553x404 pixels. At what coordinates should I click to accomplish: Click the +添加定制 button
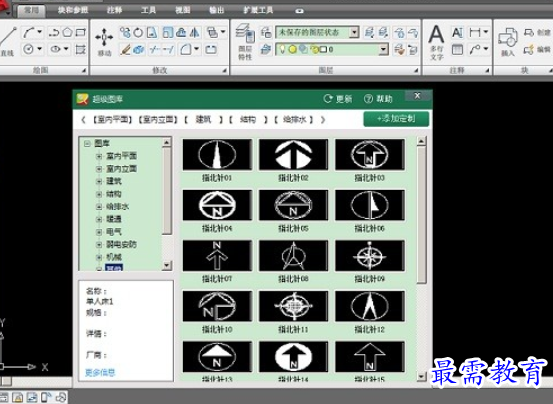(396, 118)
